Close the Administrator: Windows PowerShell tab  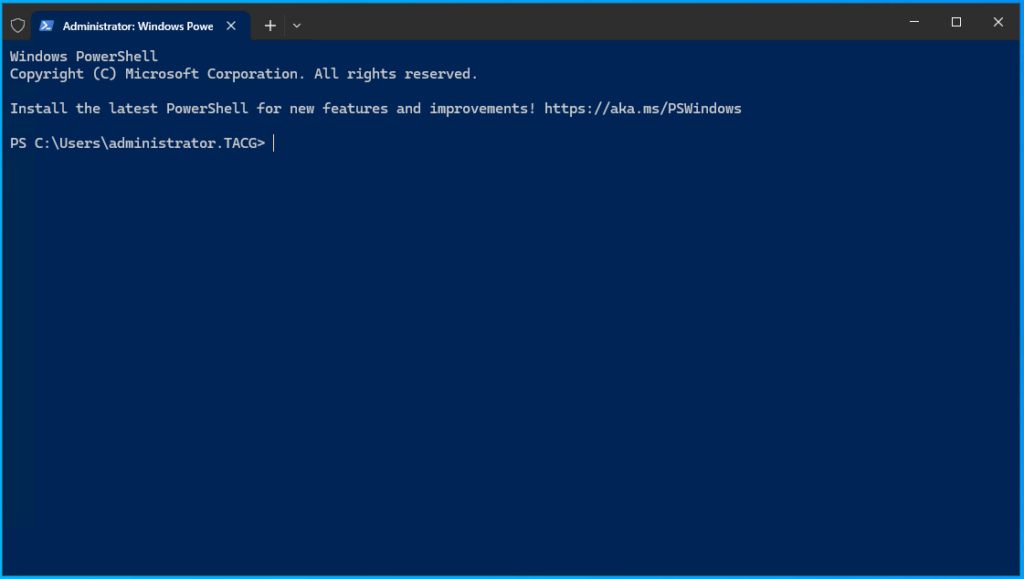pos(231,25)
